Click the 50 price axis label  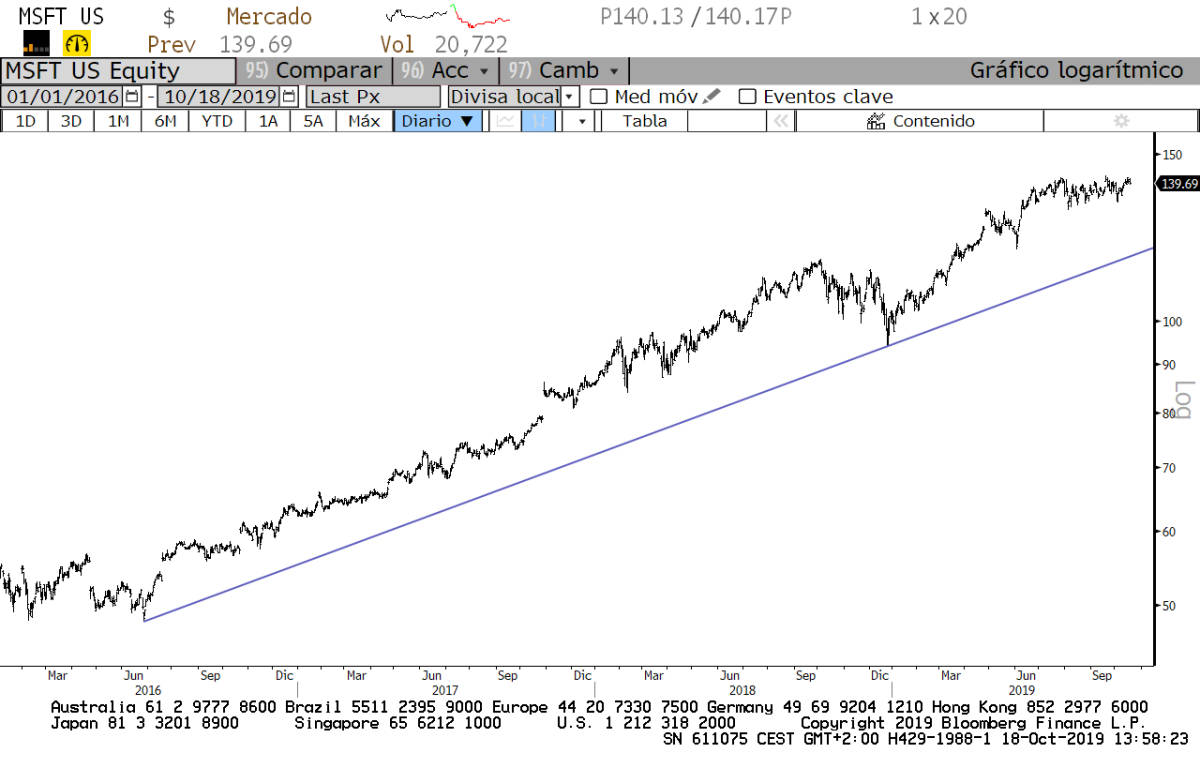pyautogui.click(x=1169, y=605)
